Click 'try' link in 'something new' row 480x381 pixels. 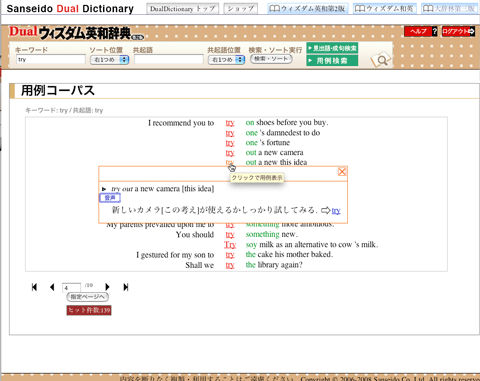coord(230,235)
